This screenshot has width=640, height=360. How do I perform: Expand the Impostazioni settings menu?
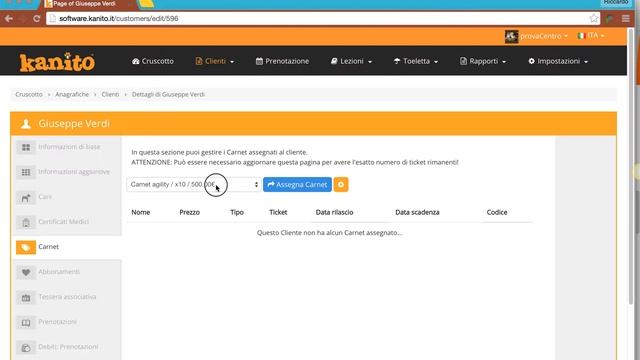pyautogui.click(x=558, y=61)
